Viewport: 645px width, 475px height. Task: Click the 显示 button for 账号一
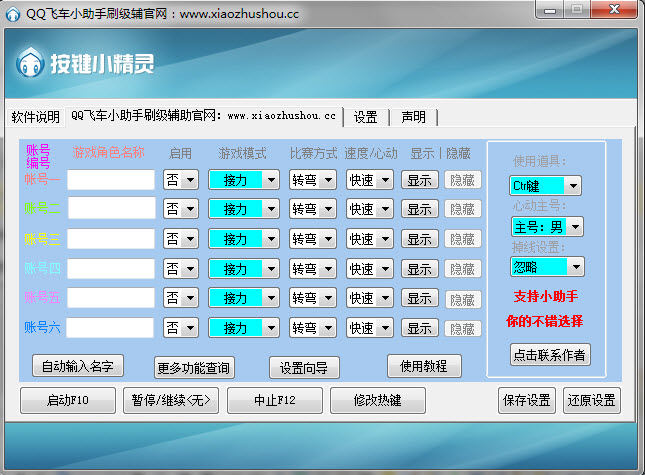pos(420,180)
